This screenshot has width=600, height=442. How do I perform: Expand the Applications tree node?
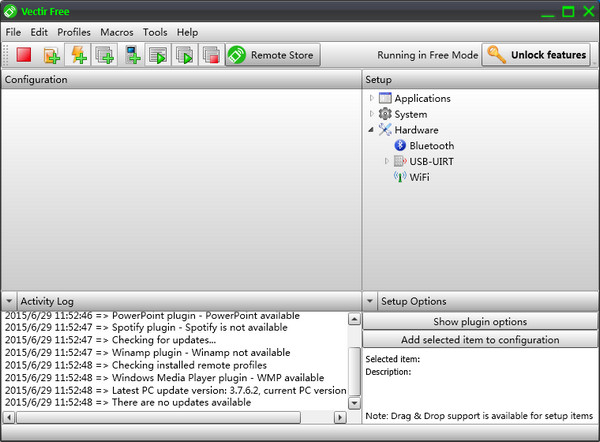point(371,98)
